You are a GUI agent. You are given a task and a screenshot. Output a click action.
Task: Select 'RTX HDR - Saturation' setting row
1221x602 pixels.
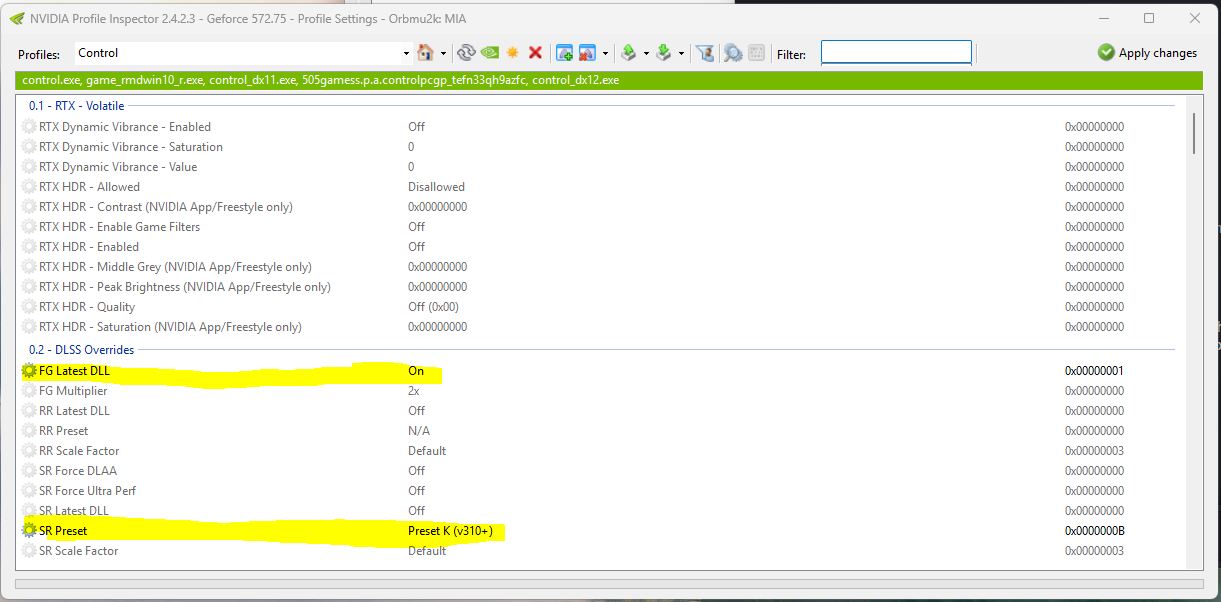[600, 327]
